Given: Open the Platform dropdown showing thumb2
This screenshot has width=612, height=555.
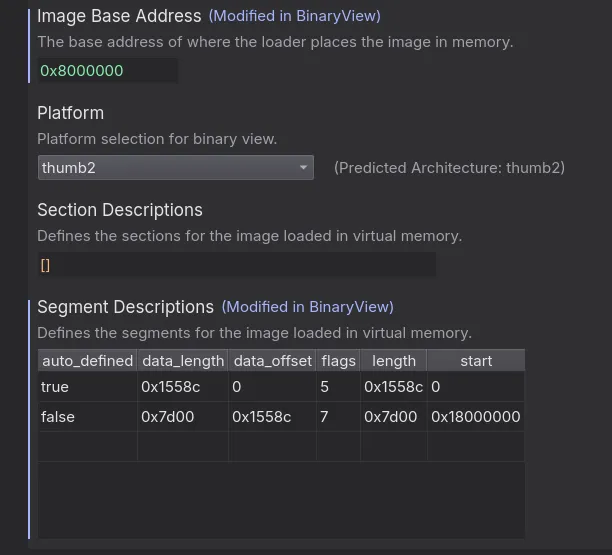Looking at the screenshot, I should tap(176, 167).
